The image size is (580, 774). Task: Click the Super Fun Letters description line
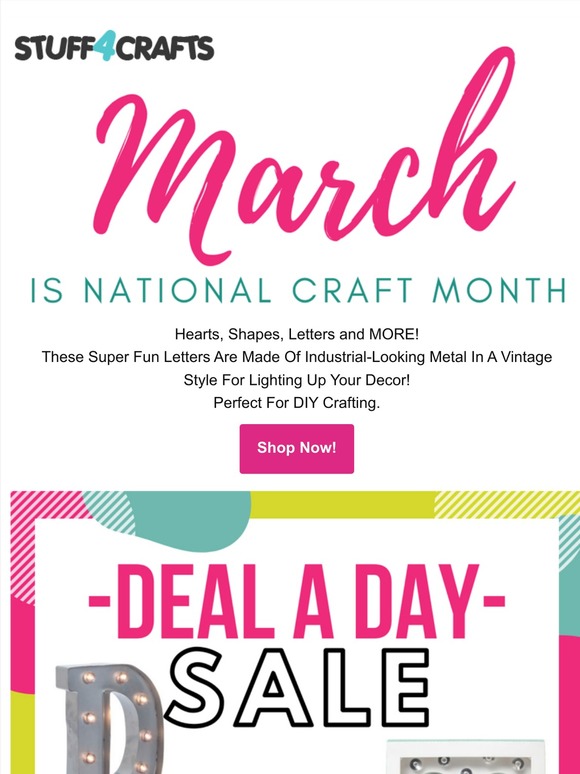click(x=297, y=357)
